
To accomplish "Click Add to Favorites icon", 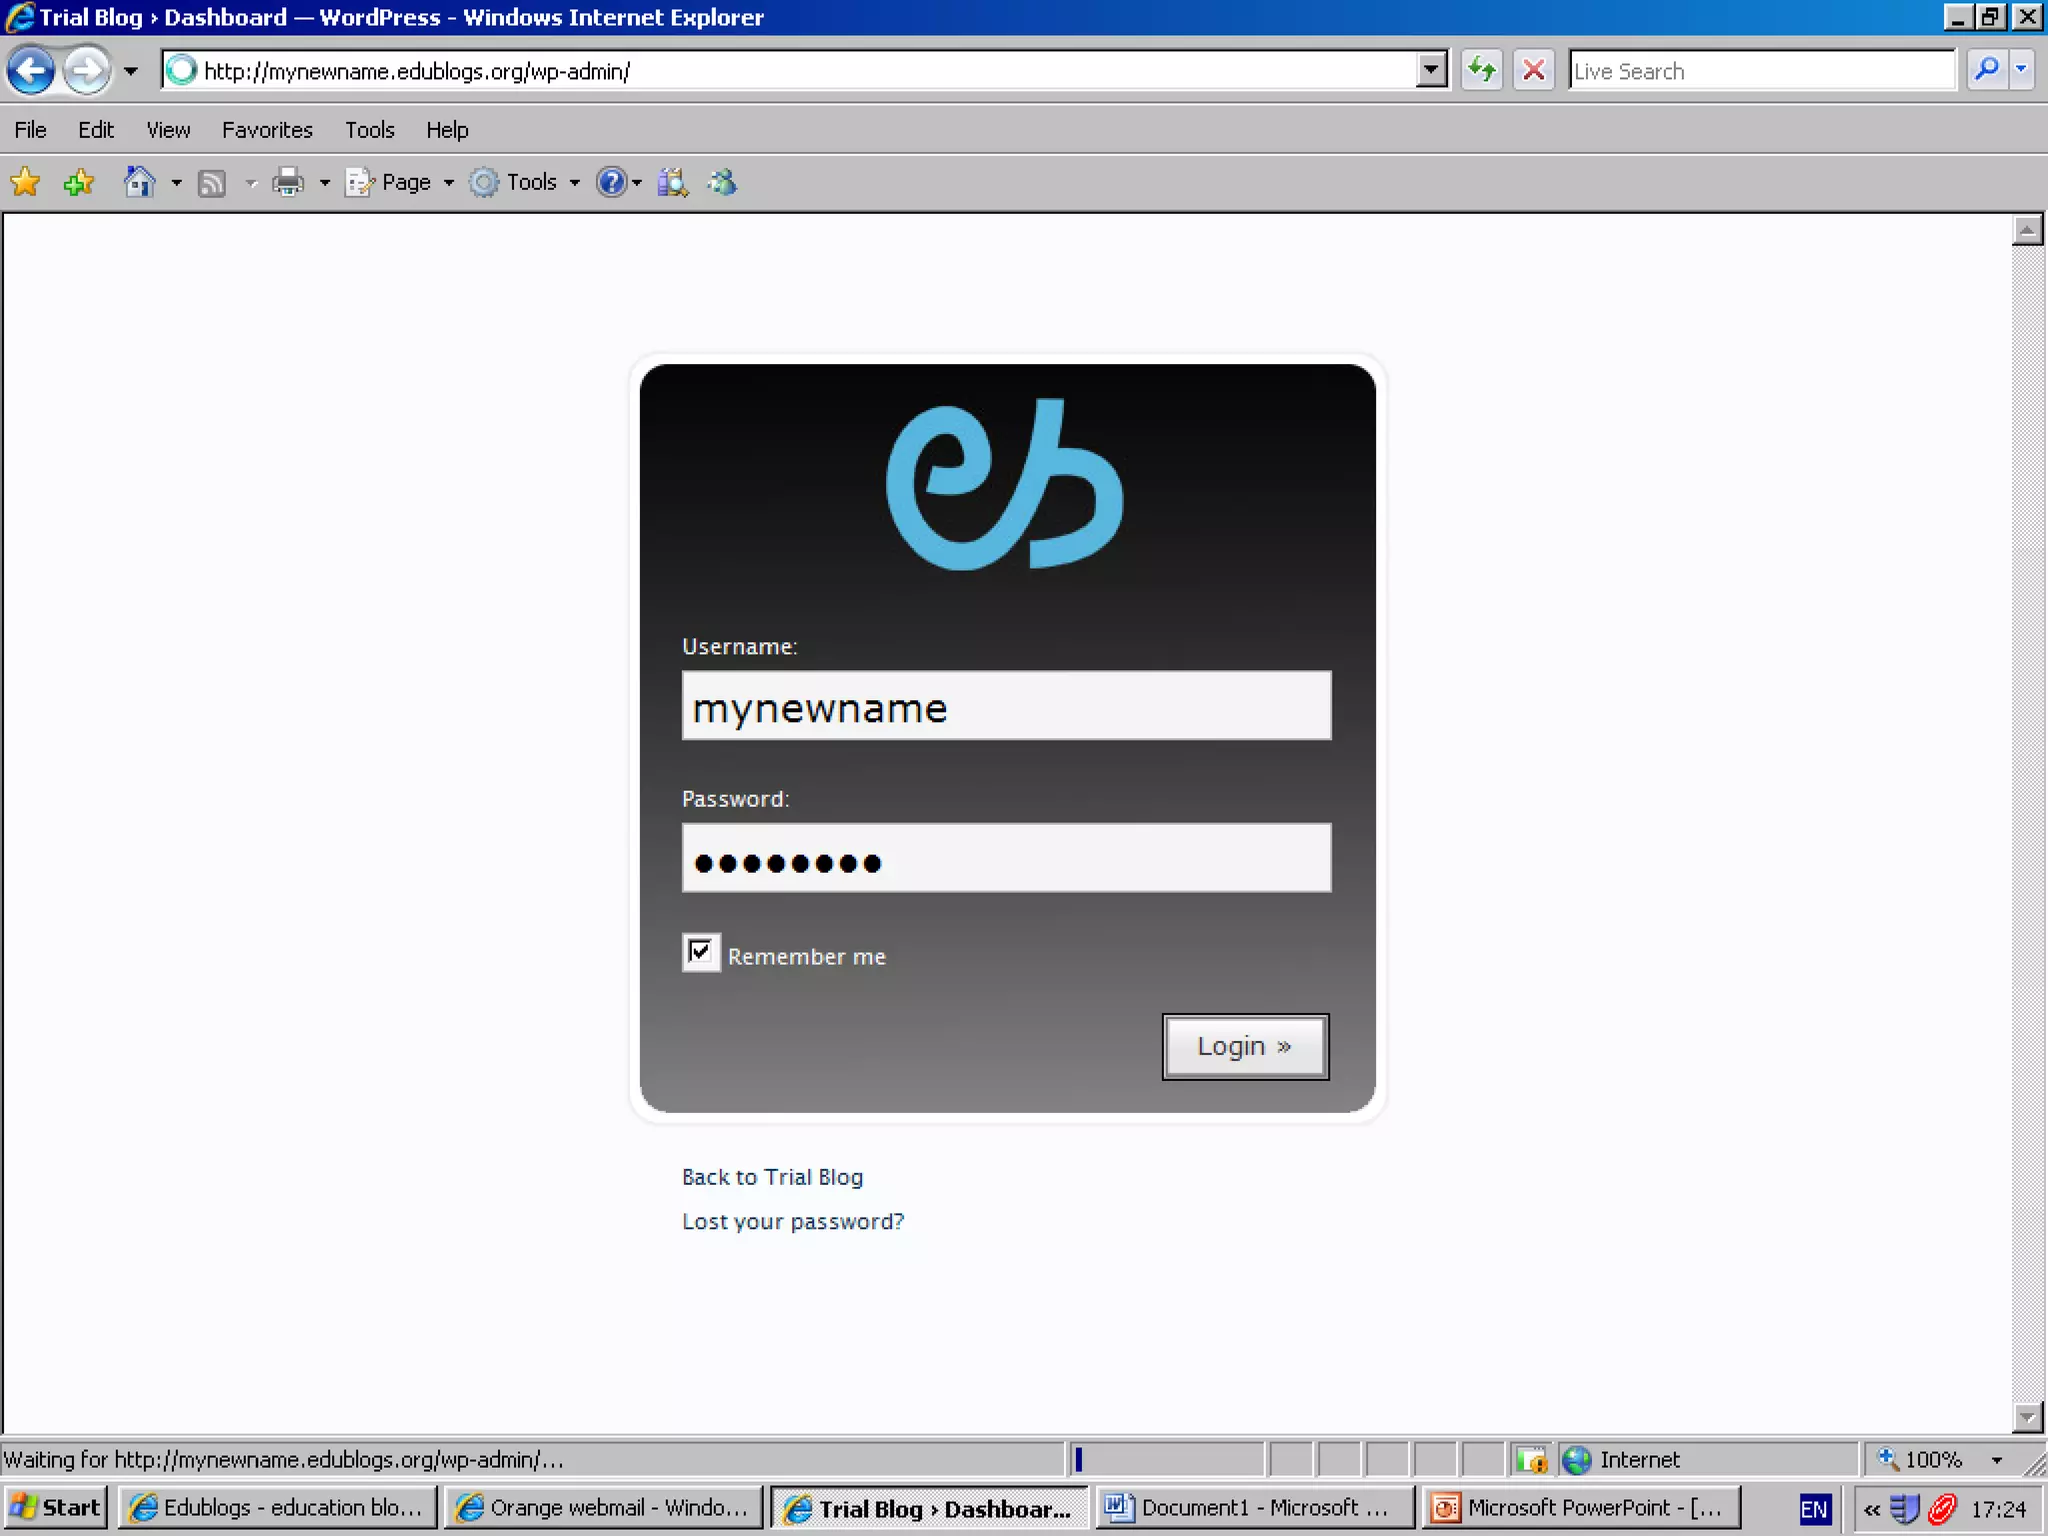I will coord(78,182).
